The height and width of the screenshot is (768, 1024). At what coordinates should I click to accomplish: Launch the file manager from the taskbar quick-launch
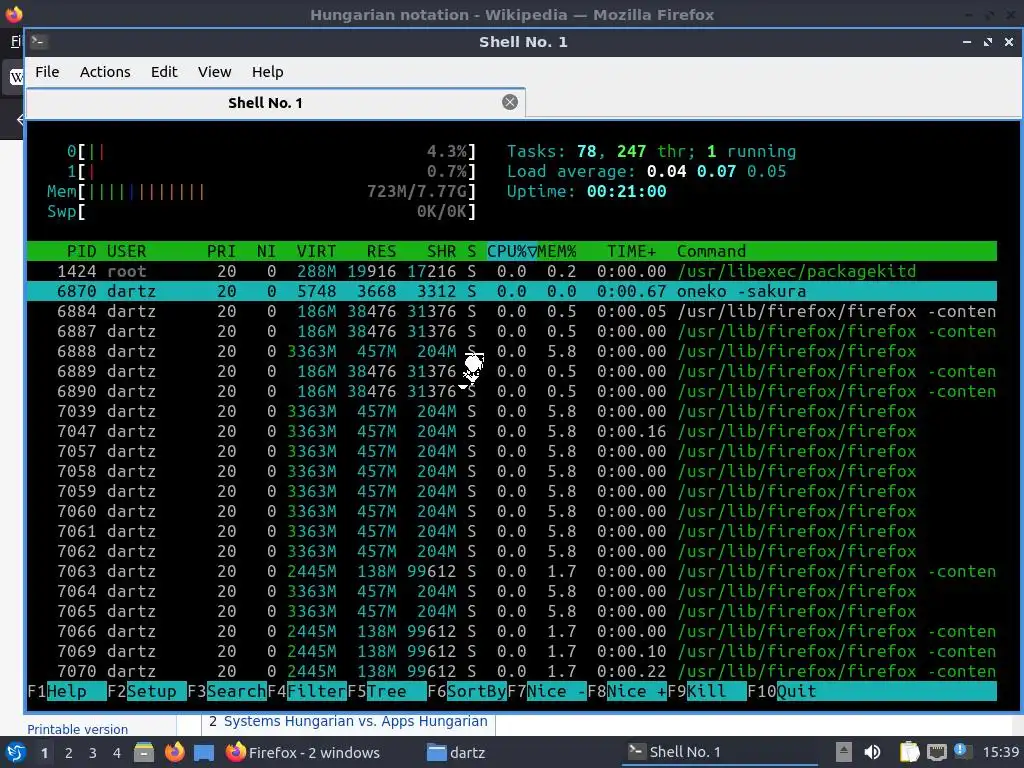pyautogui.click(x=144, y=752)
